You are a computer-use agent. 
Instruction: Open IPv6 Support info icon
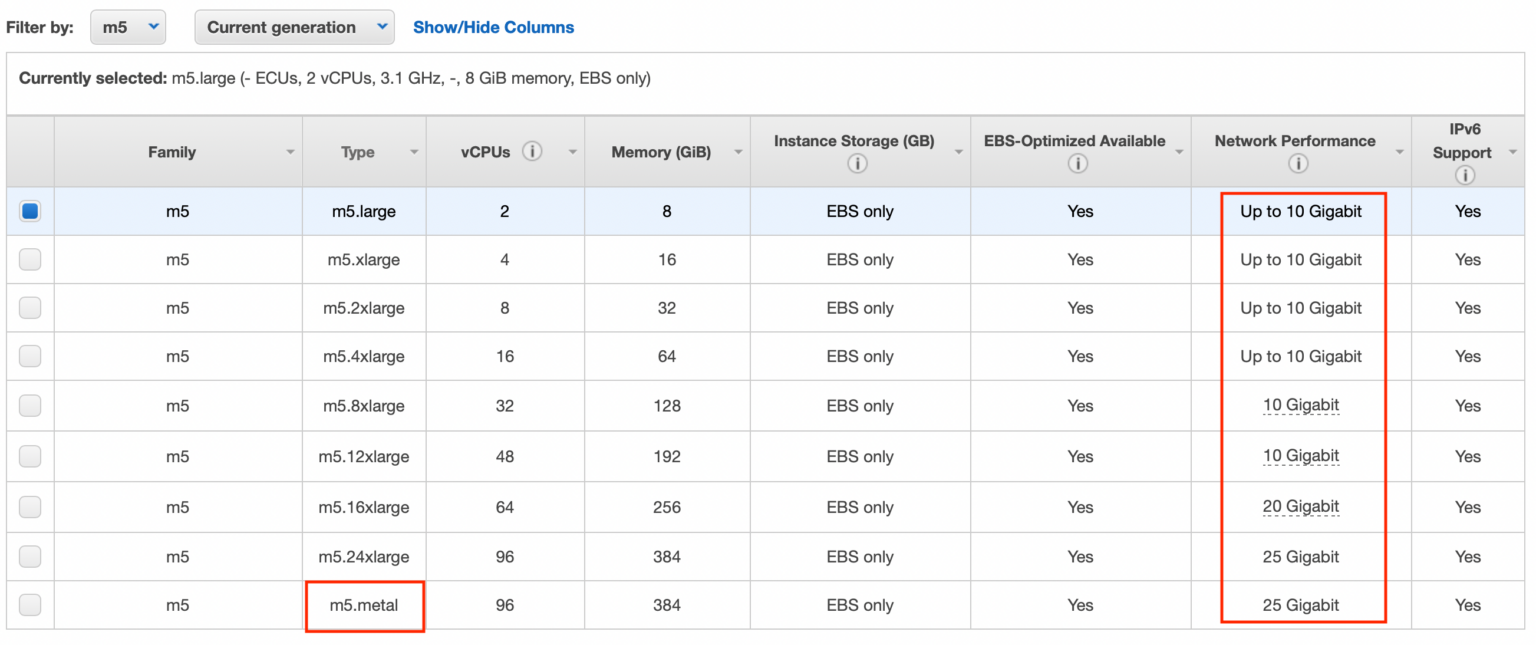click(x=1466, y=175)
